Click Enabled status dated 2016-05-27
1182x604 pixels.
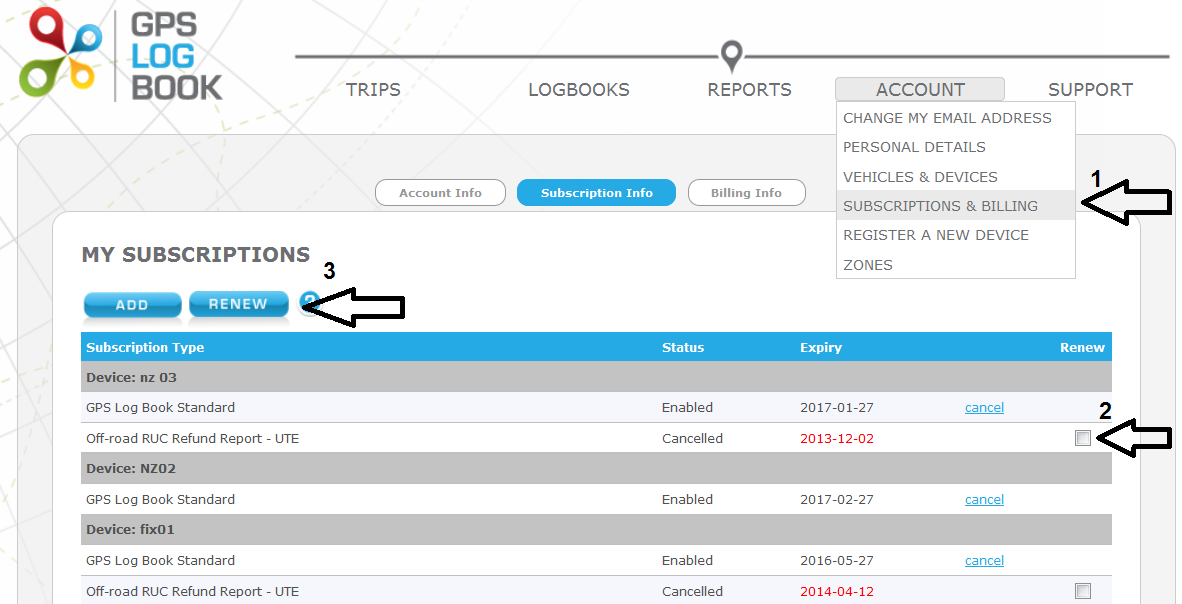pos(687,560)
